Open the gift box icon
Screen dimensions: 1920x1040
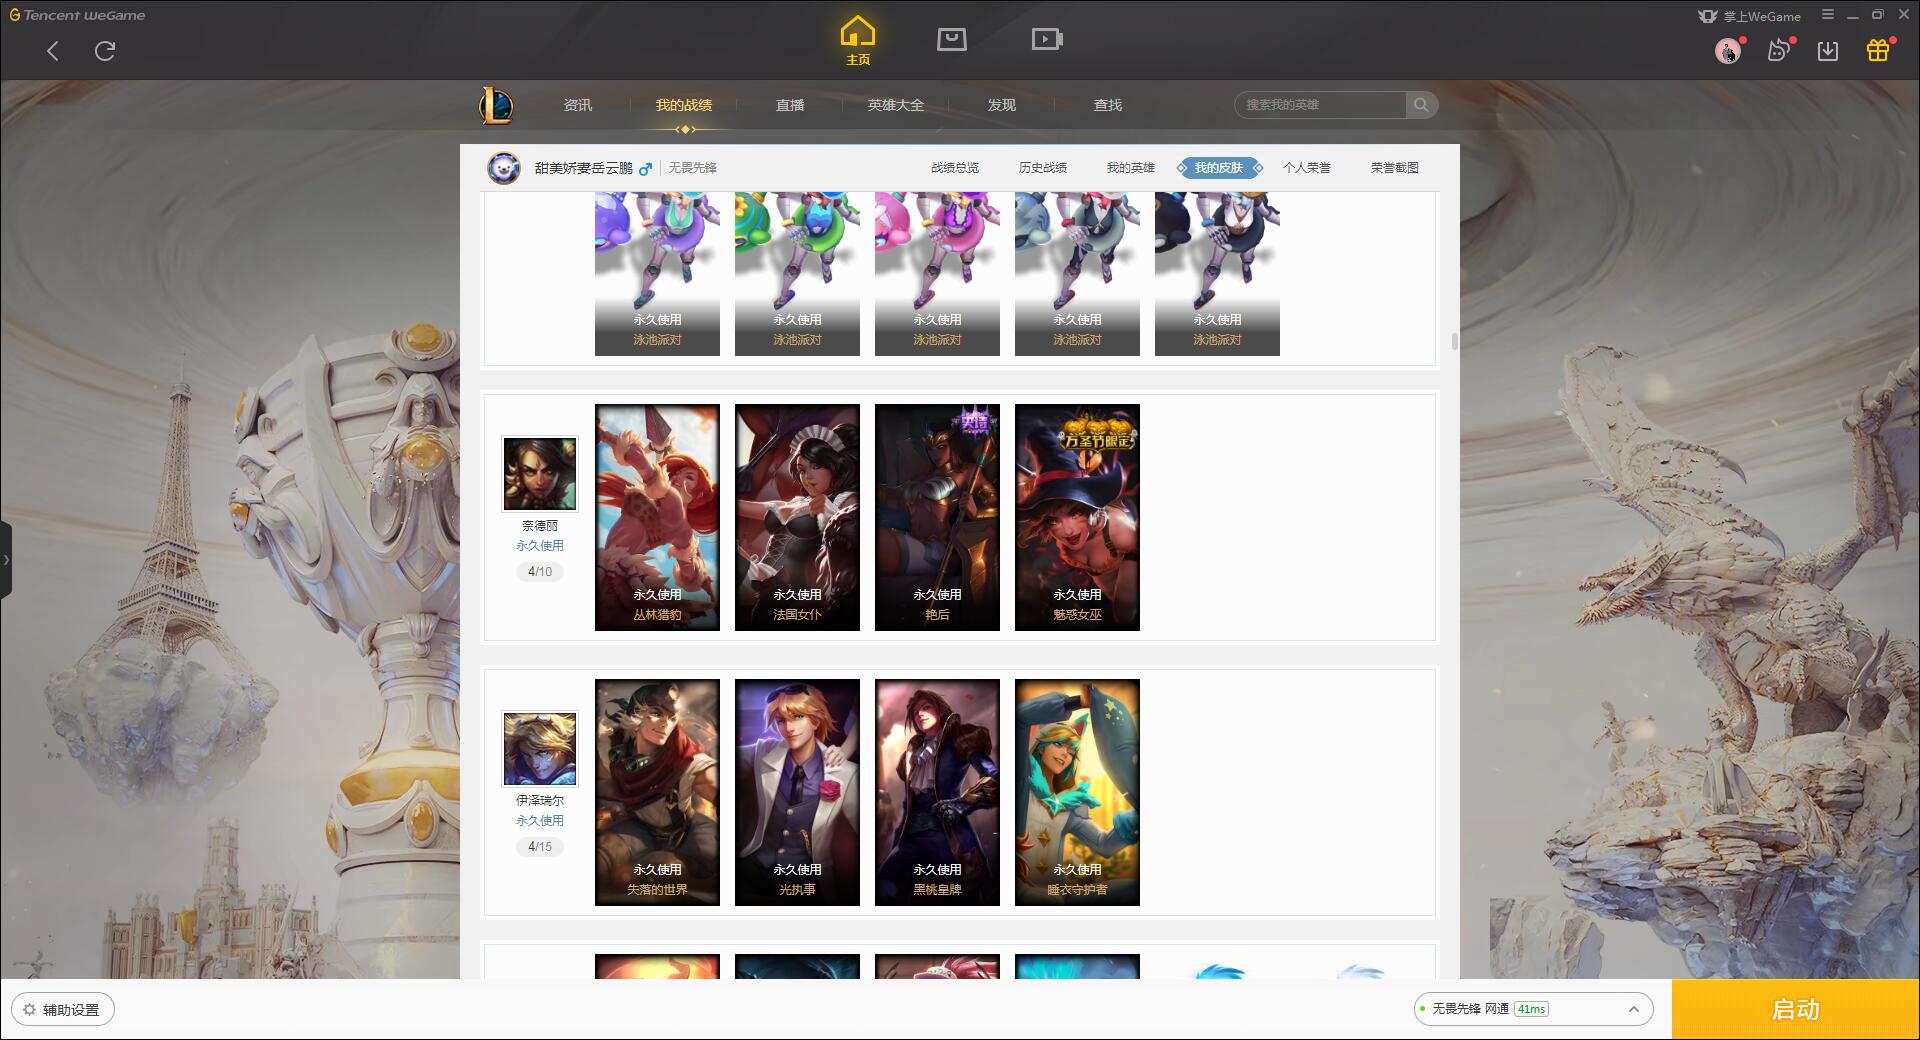1878,50
